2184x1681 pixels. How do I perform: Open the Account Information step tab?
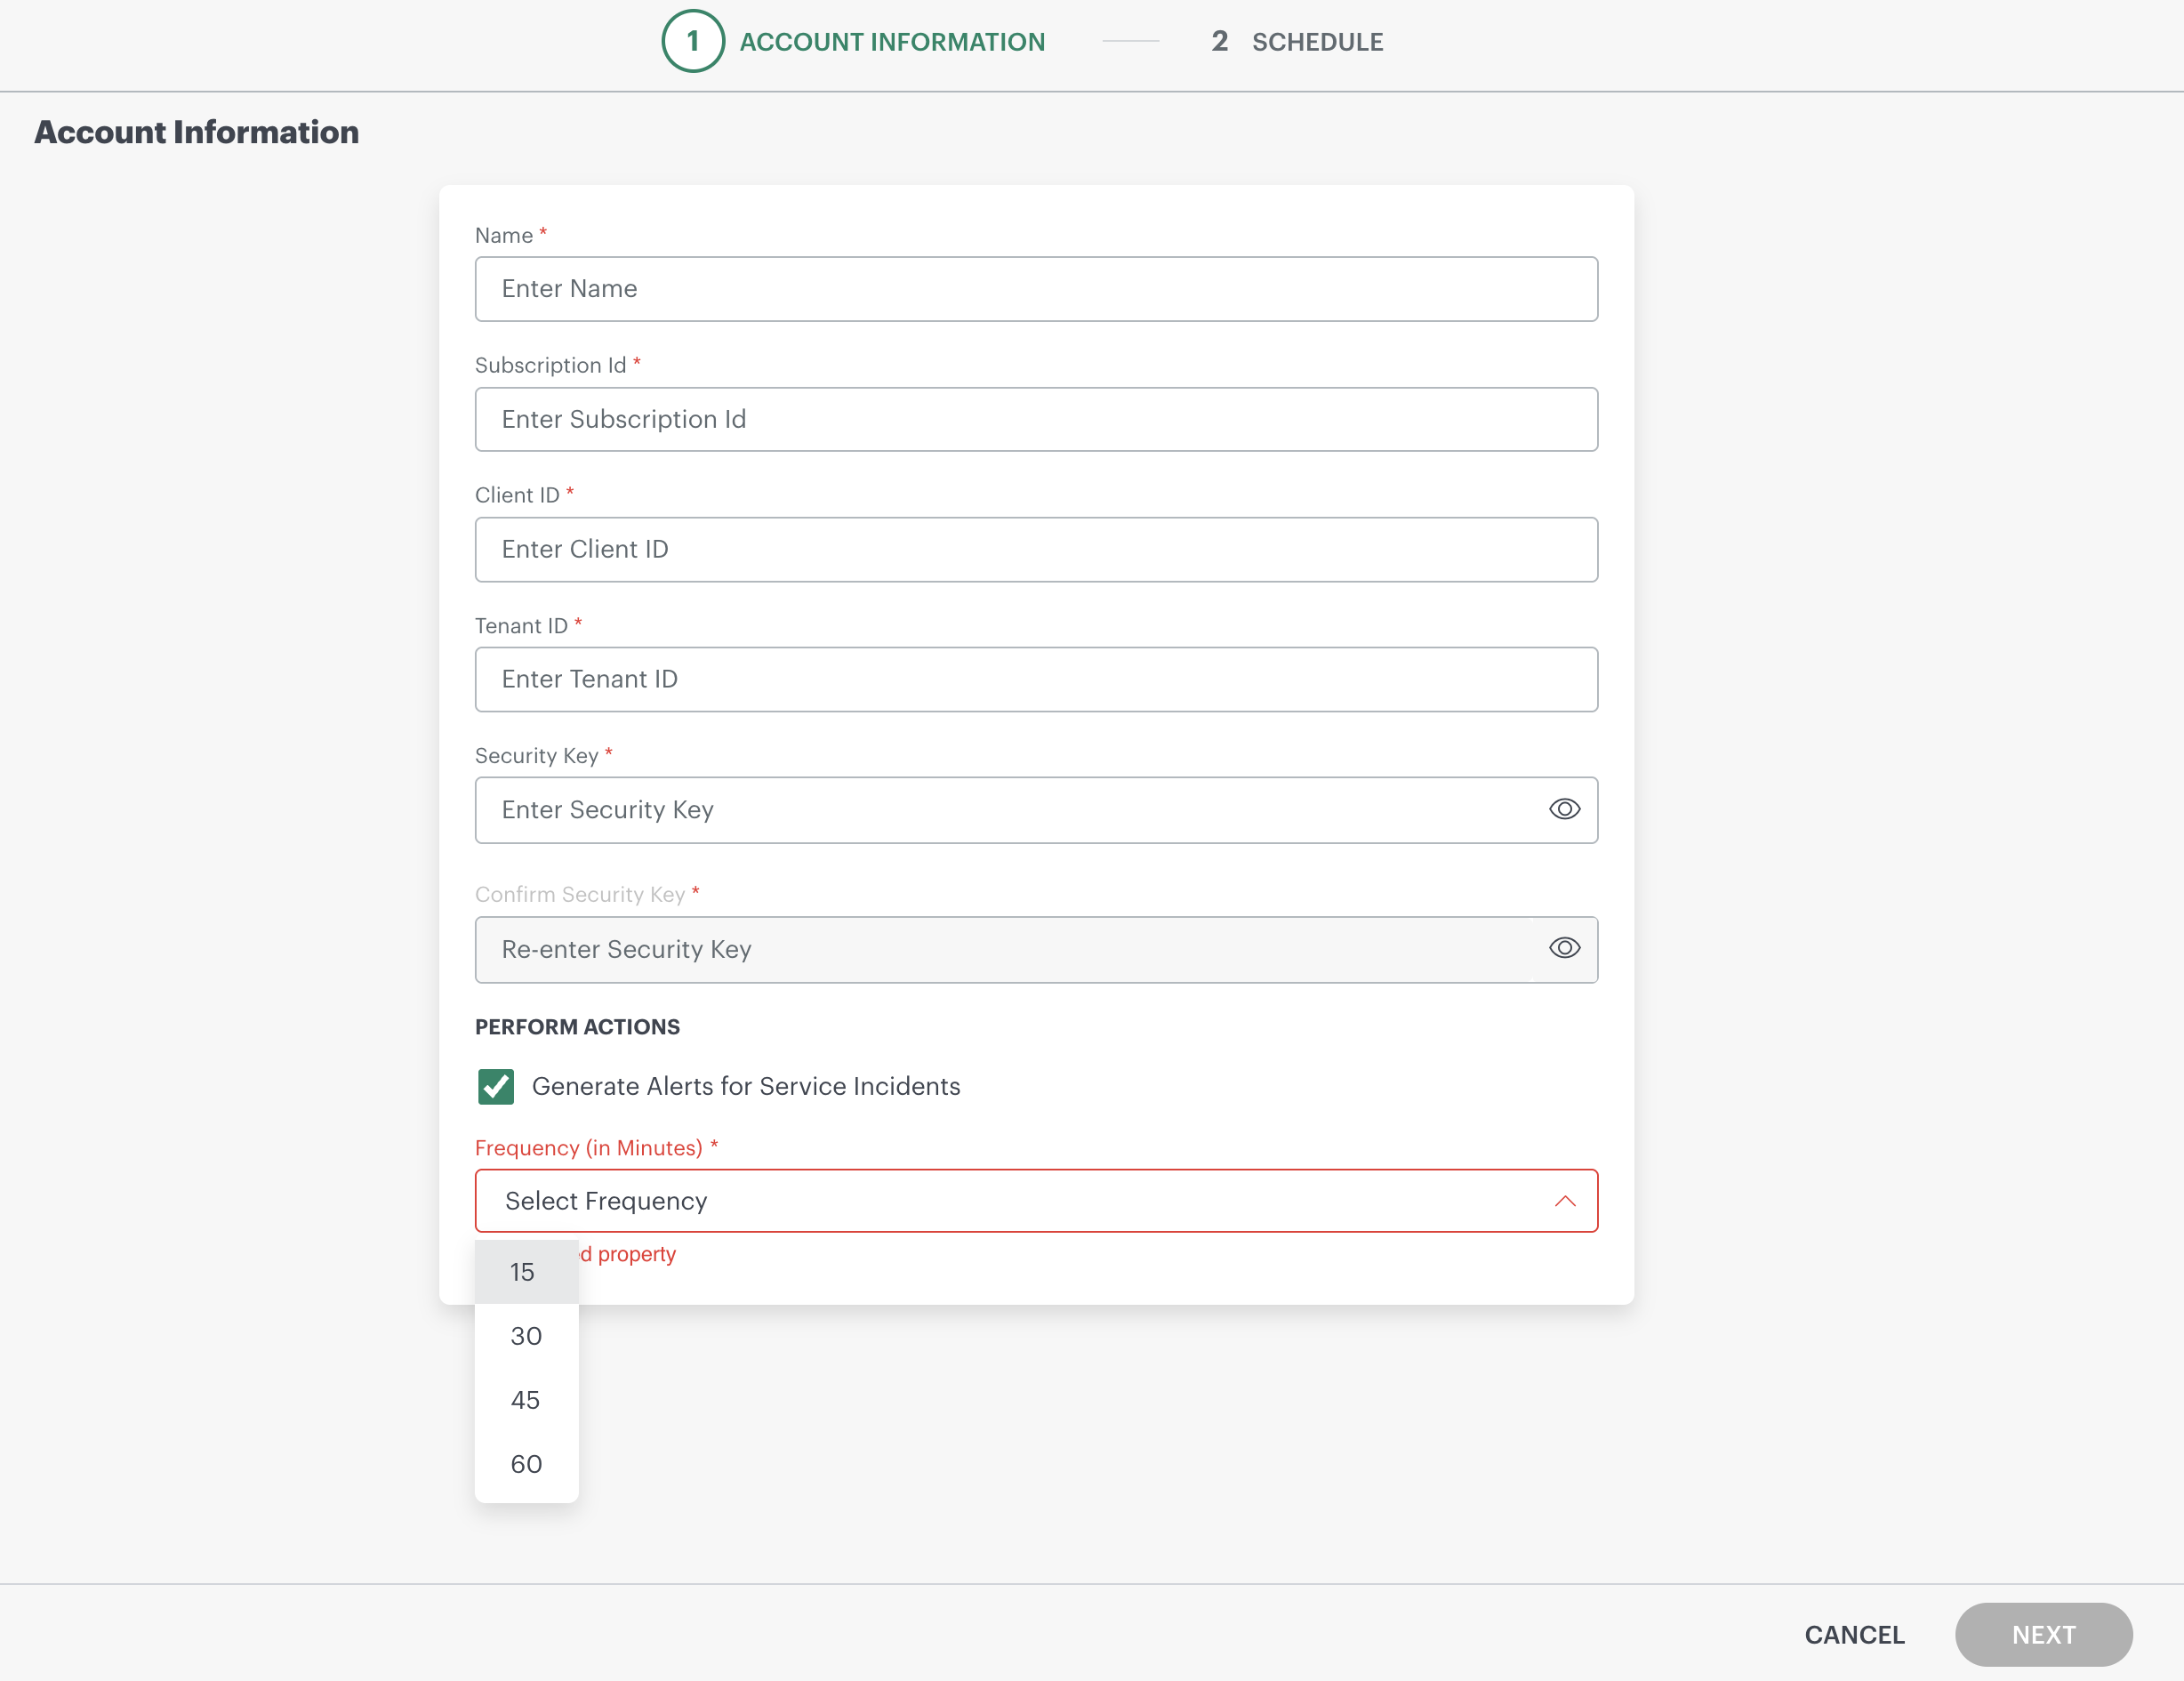891,41
